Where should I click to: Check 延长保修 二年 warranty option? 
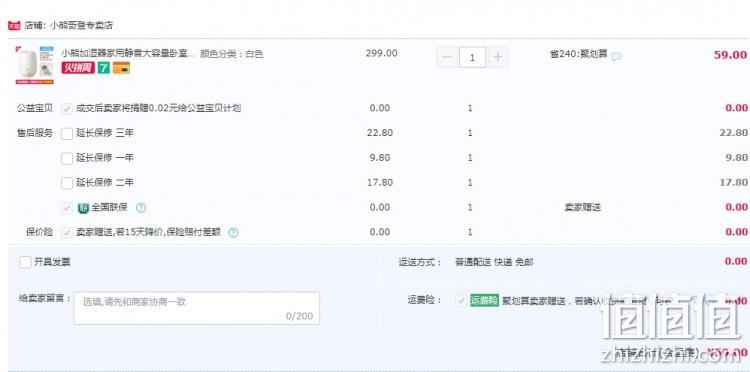[x=67, y=183]
